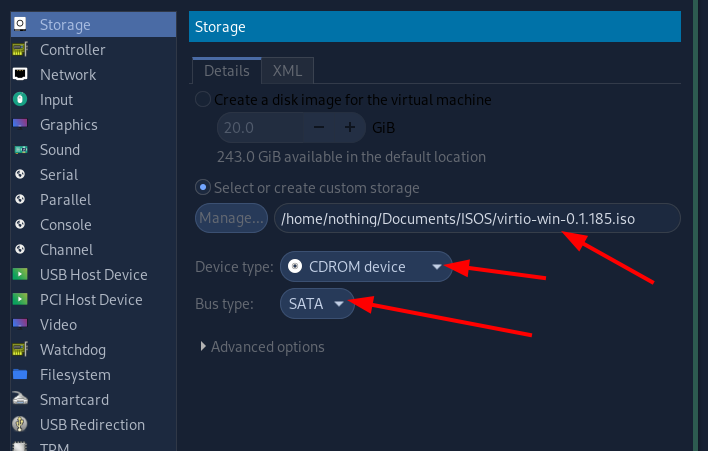Viewport: 708px width, 451px height.
Task: Select 'Create a disk image' radio button
Action: 203,99
